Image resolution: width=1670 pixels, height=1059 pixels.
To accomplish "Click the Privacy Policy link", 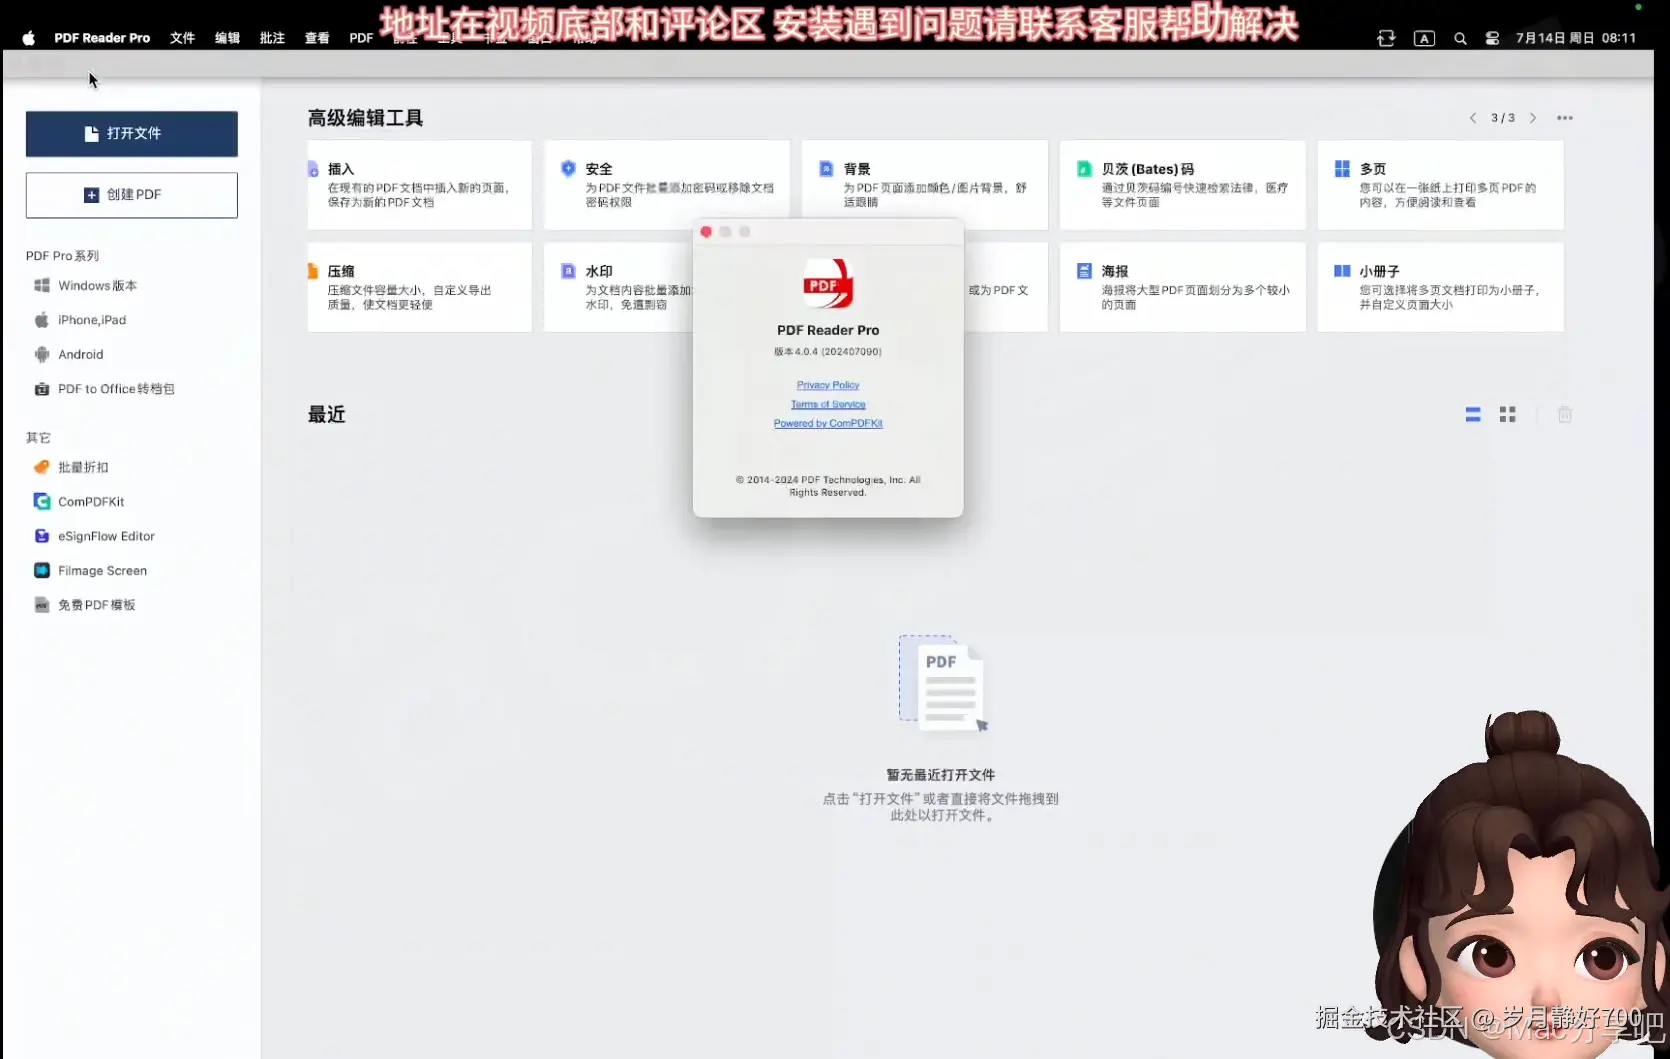I will [x=827, y=385].
